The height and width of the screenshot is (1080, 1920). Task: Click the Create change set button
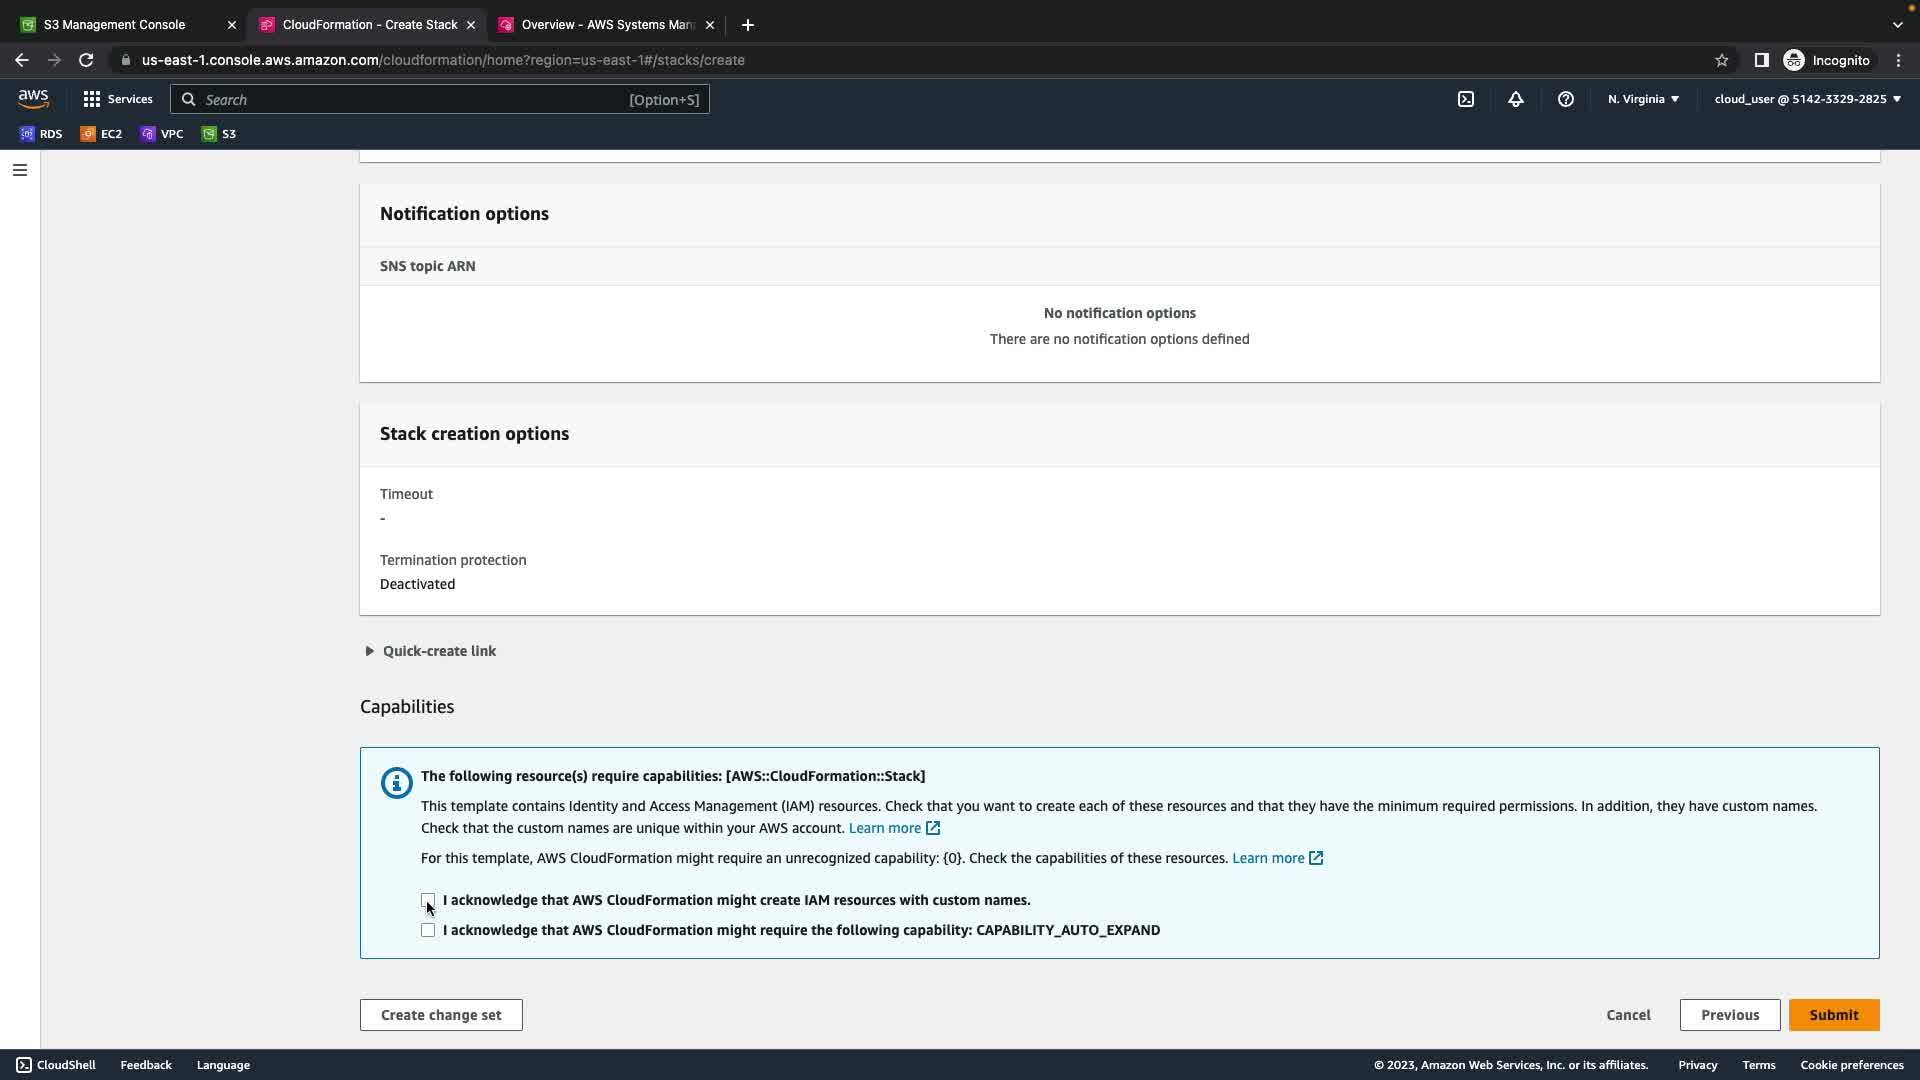click(x=441, y=1015)
